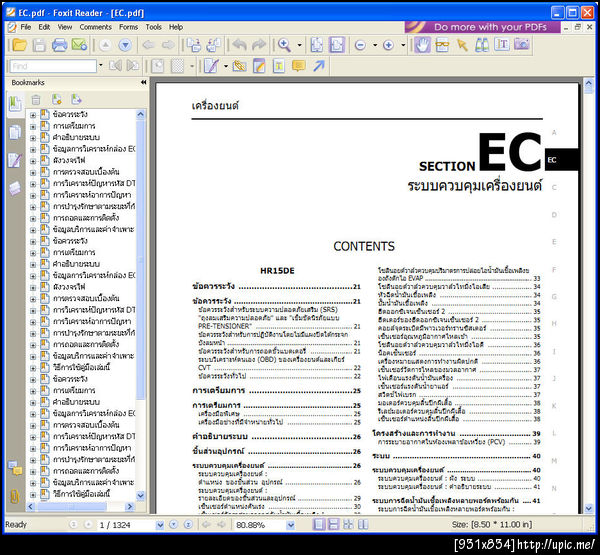Click the pencil drawing tool icon
This screenshot has height=555, width=600.
(211, 66)
